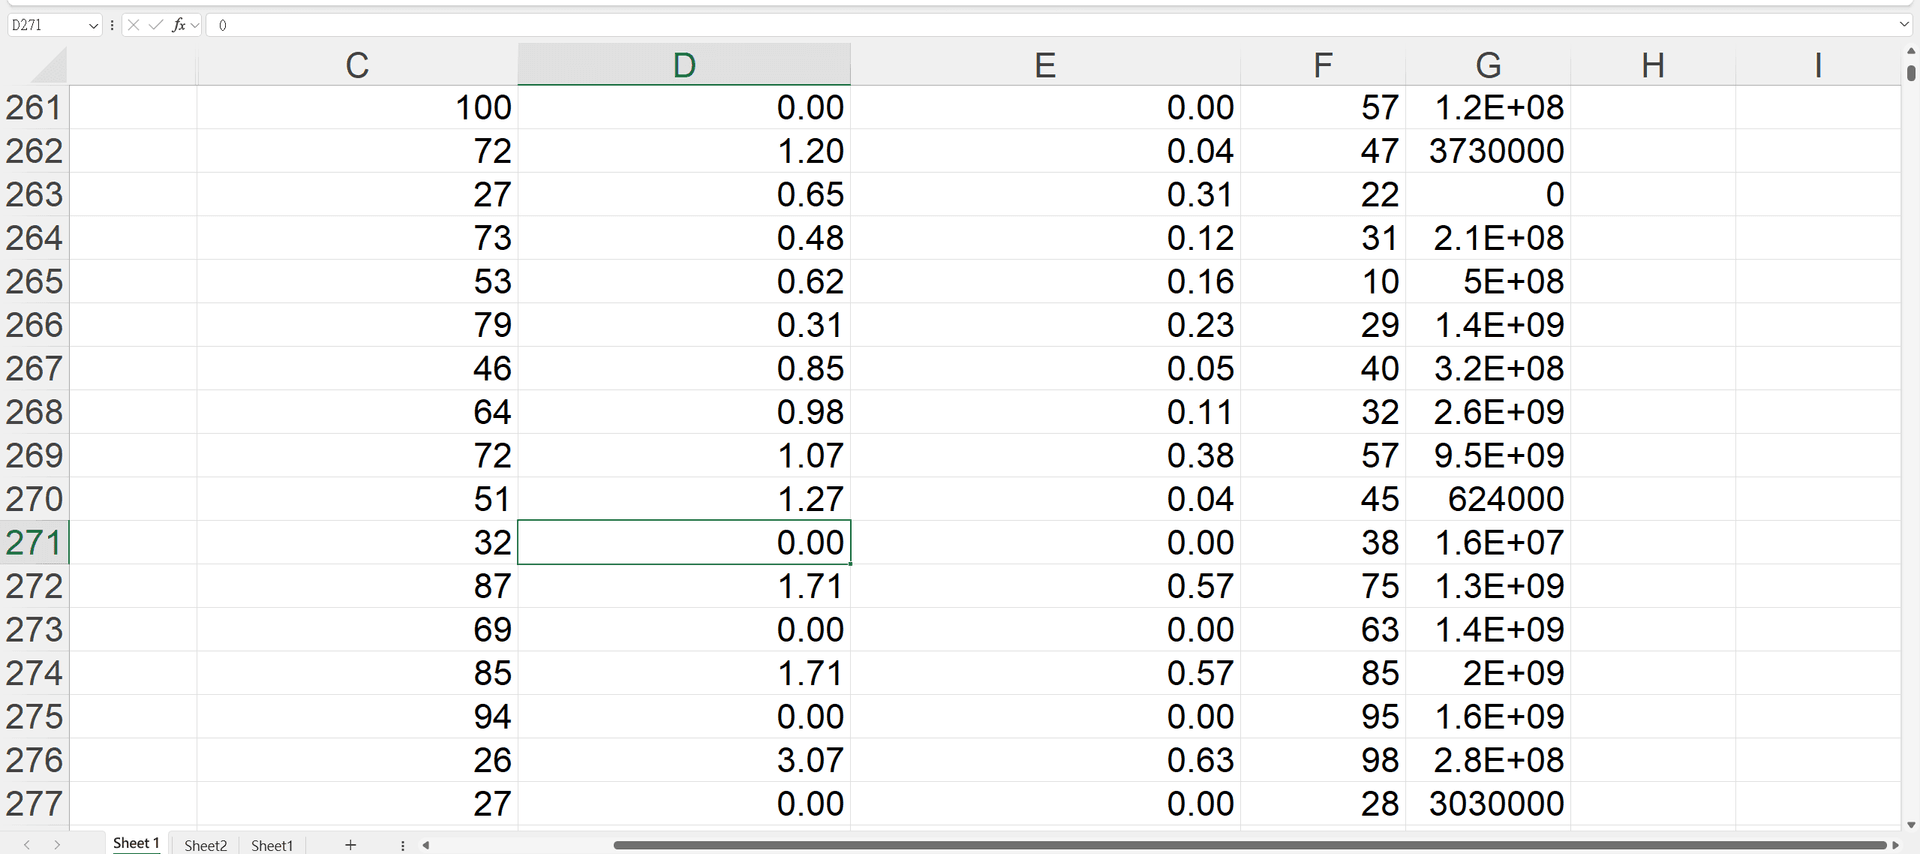Expand the formula bar with right chevron
Screen dimensions: 1920x854
(x=1904, y=25)
